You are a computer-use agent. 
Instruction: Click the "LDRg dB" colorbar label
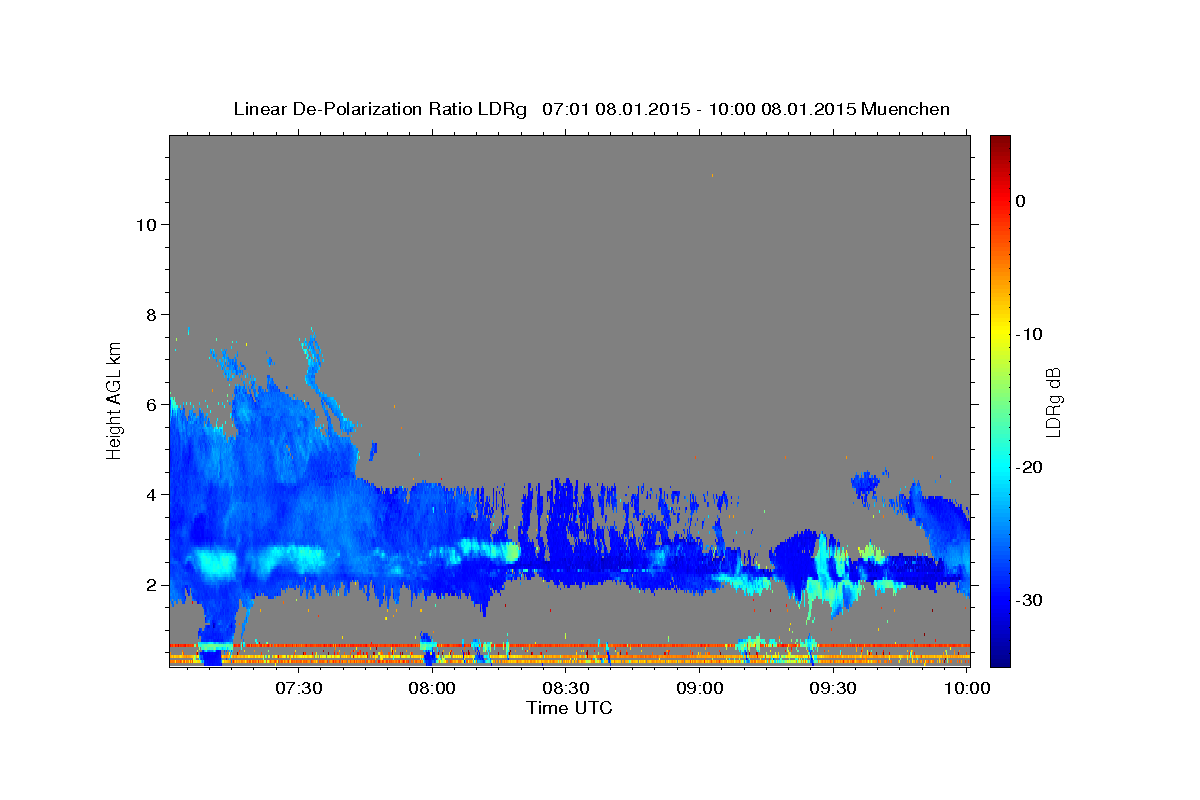(x=1052, y=401)
